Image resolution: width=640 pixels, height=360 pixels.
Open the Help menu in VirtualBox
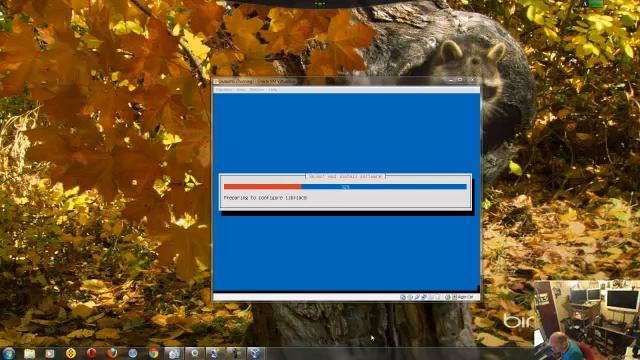273,89
